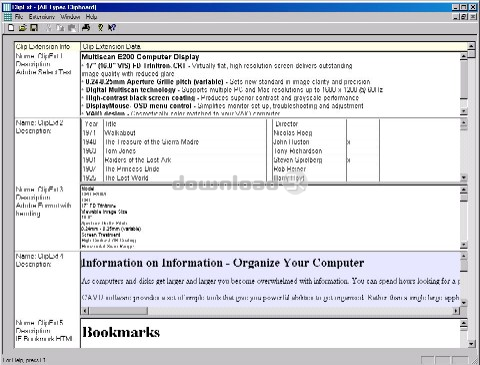Click the main window scrollbar down arrow

click(471, 344)
